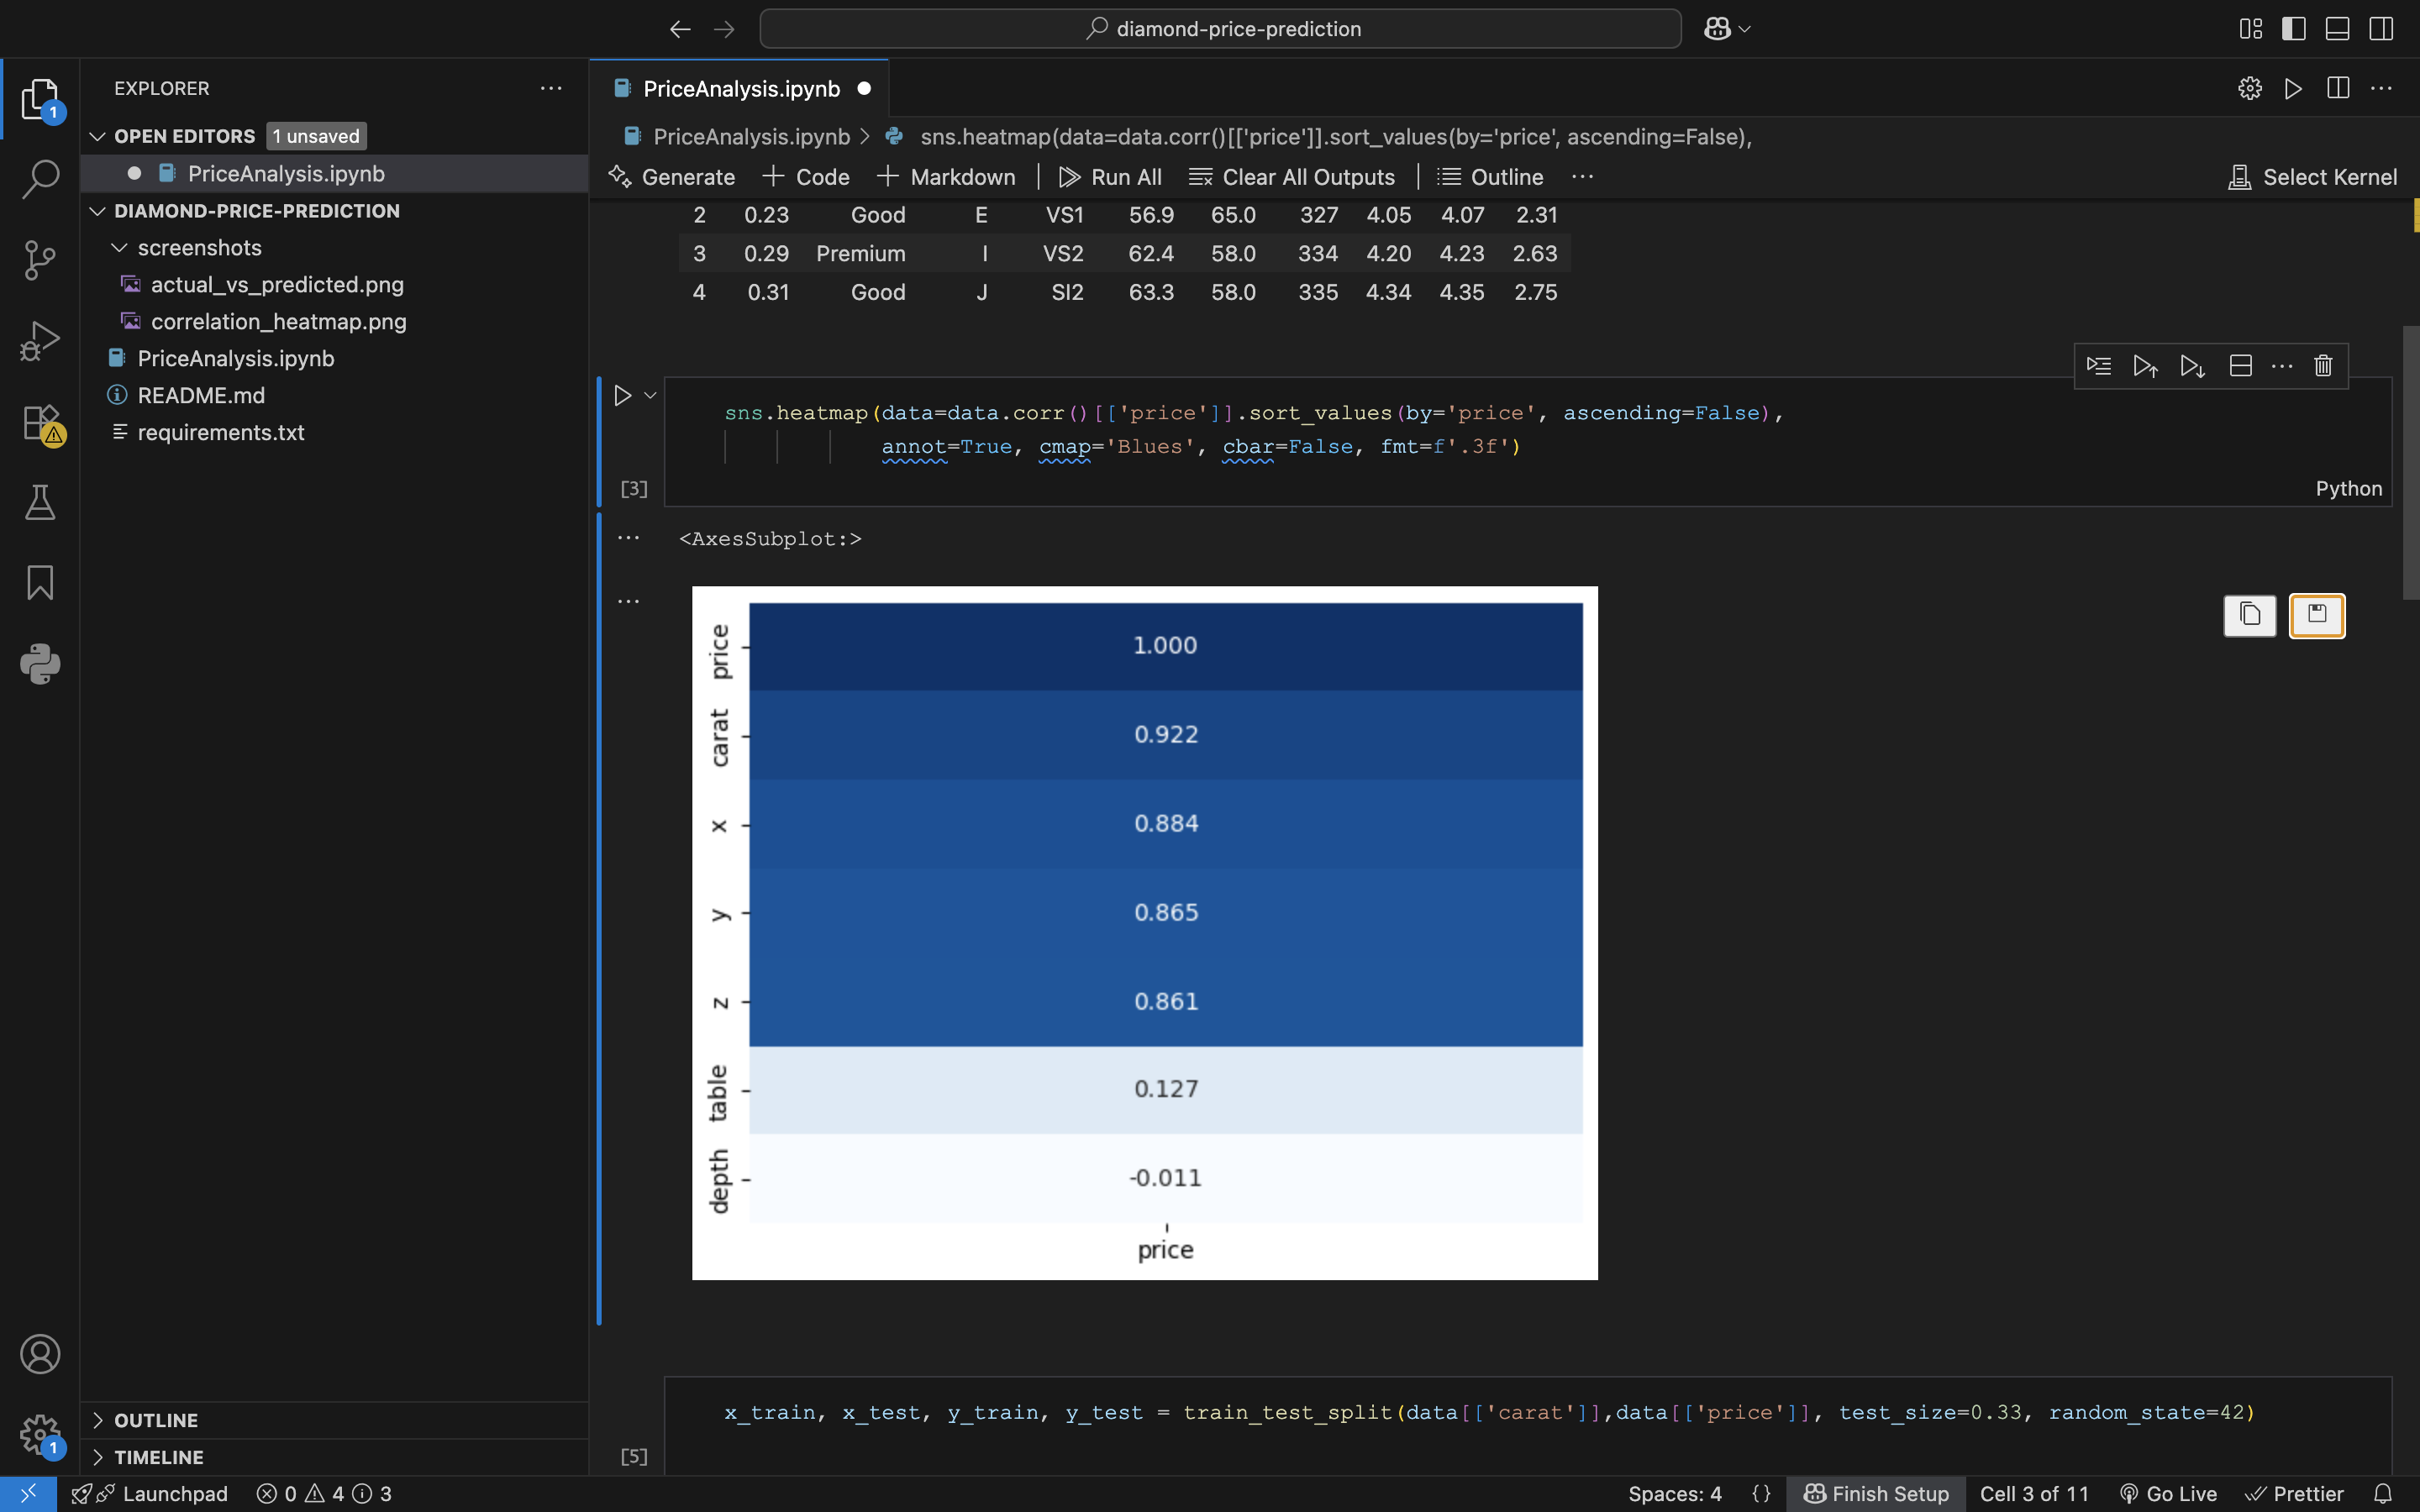Open the Testing flask view
Screen dimensions: 2420x1512
(40, 502)
